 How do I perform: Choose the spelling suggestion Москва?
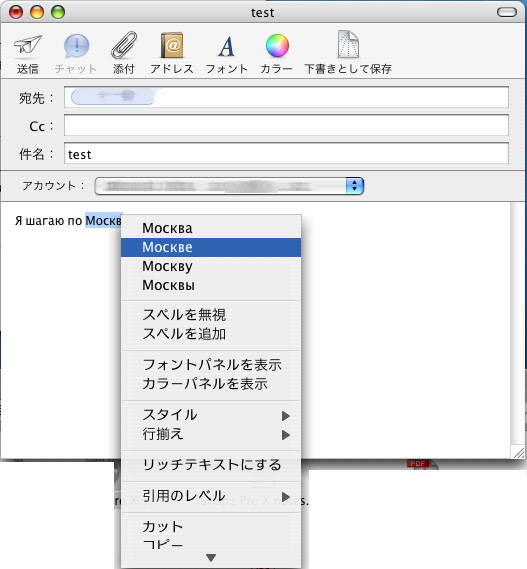pyautogui.click(x=211, y=228)
